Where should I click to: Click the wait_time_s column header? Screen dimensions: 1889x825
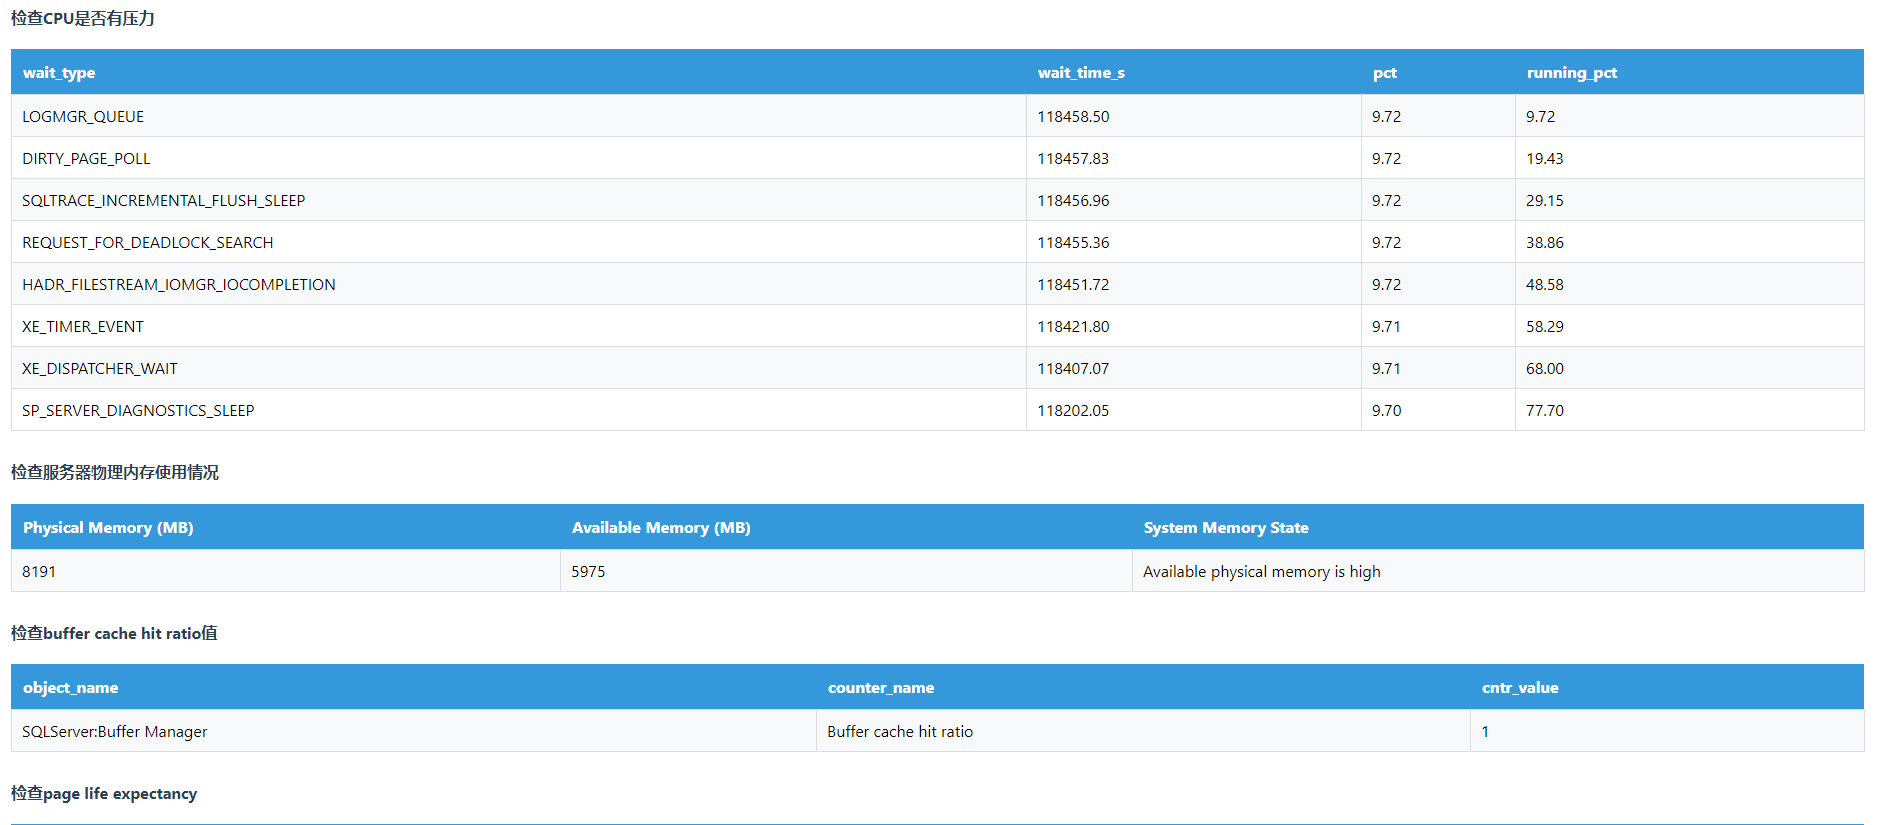click(1193, 72)
